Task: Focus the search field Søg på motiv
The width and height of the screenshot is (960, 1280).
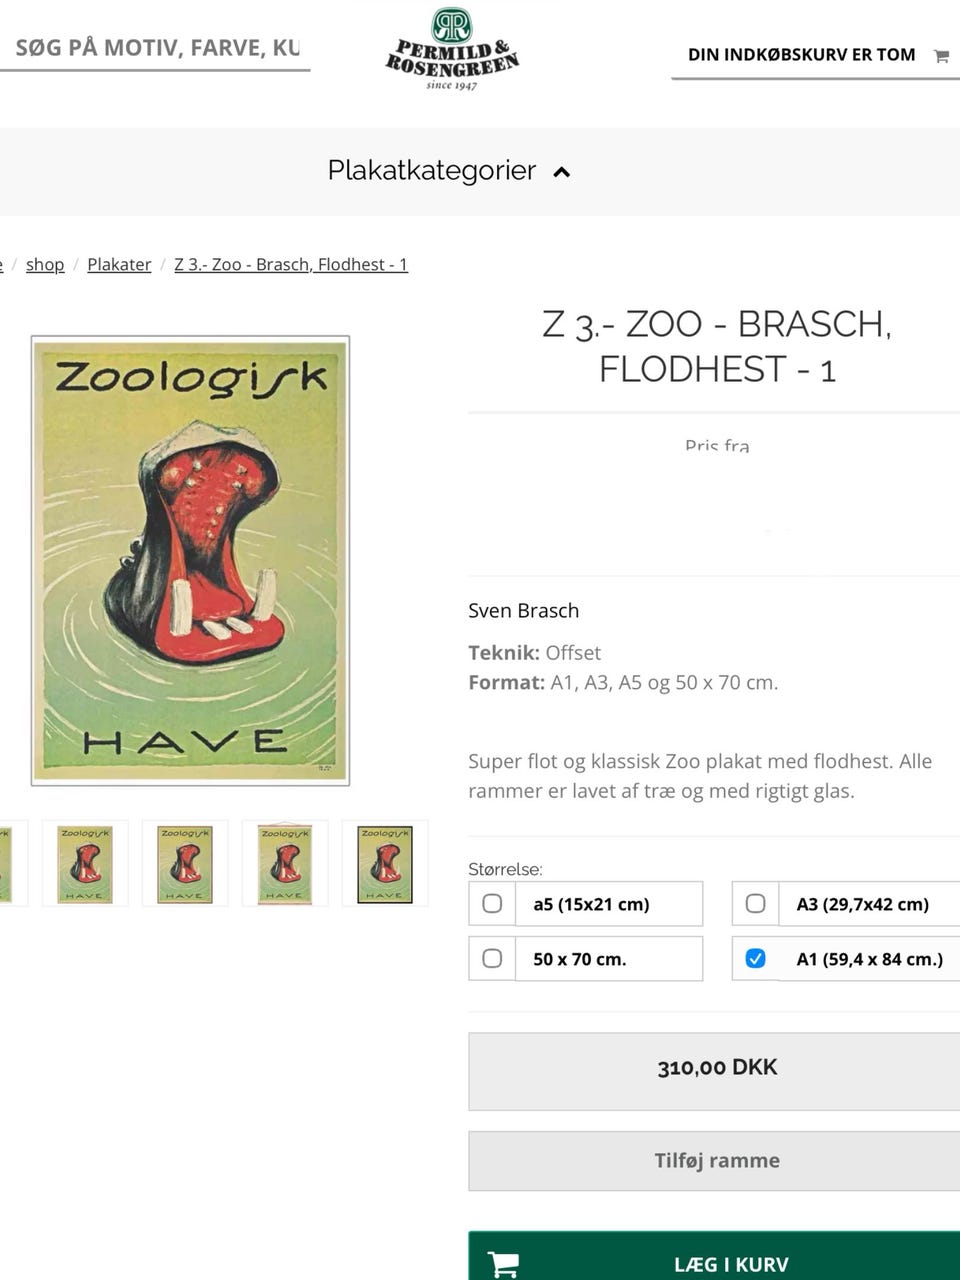Action: [155, 48]
